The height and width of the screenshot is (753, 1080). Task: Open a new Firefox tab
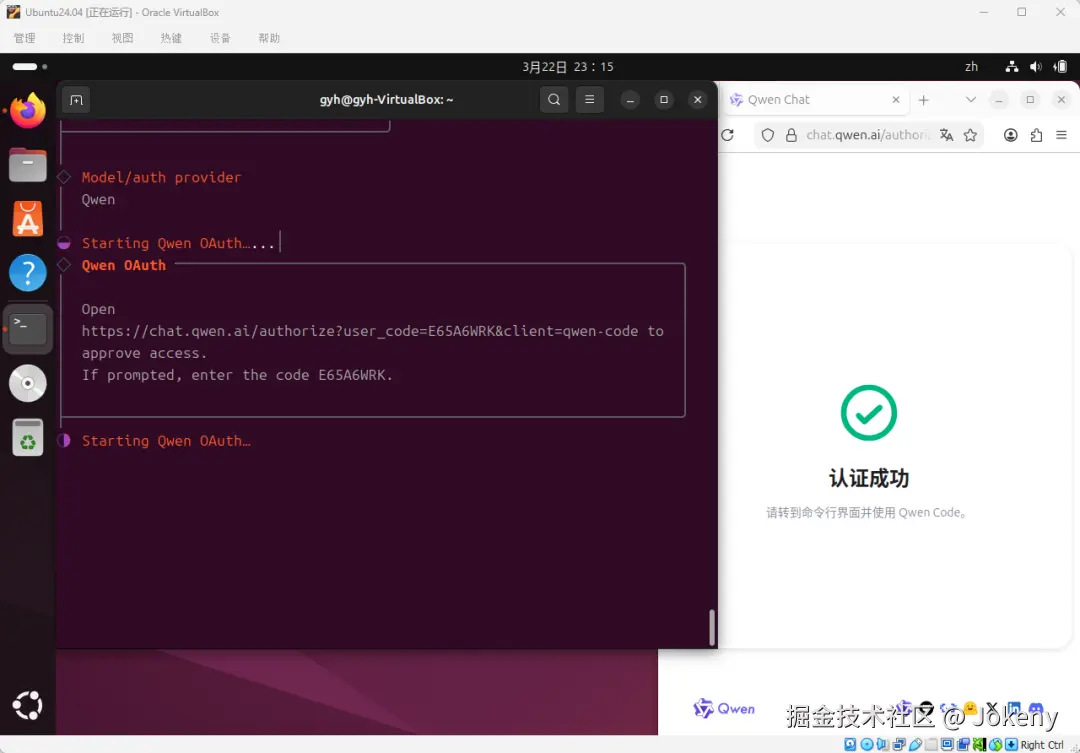924,100
